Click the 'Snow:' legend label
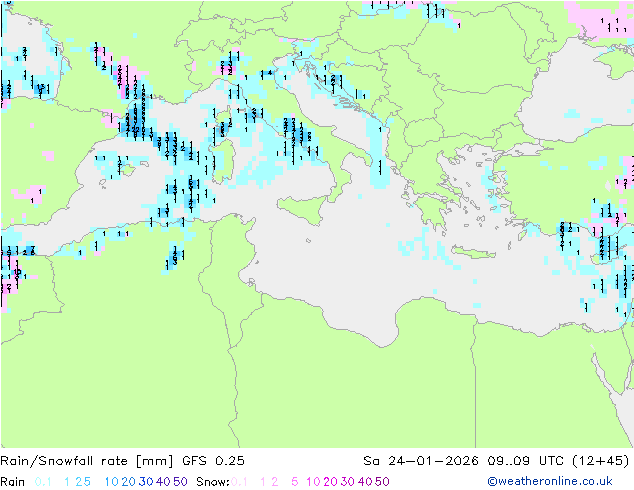Image resolution: width=634 pixels, height=490 pixels. click(213, 482)
